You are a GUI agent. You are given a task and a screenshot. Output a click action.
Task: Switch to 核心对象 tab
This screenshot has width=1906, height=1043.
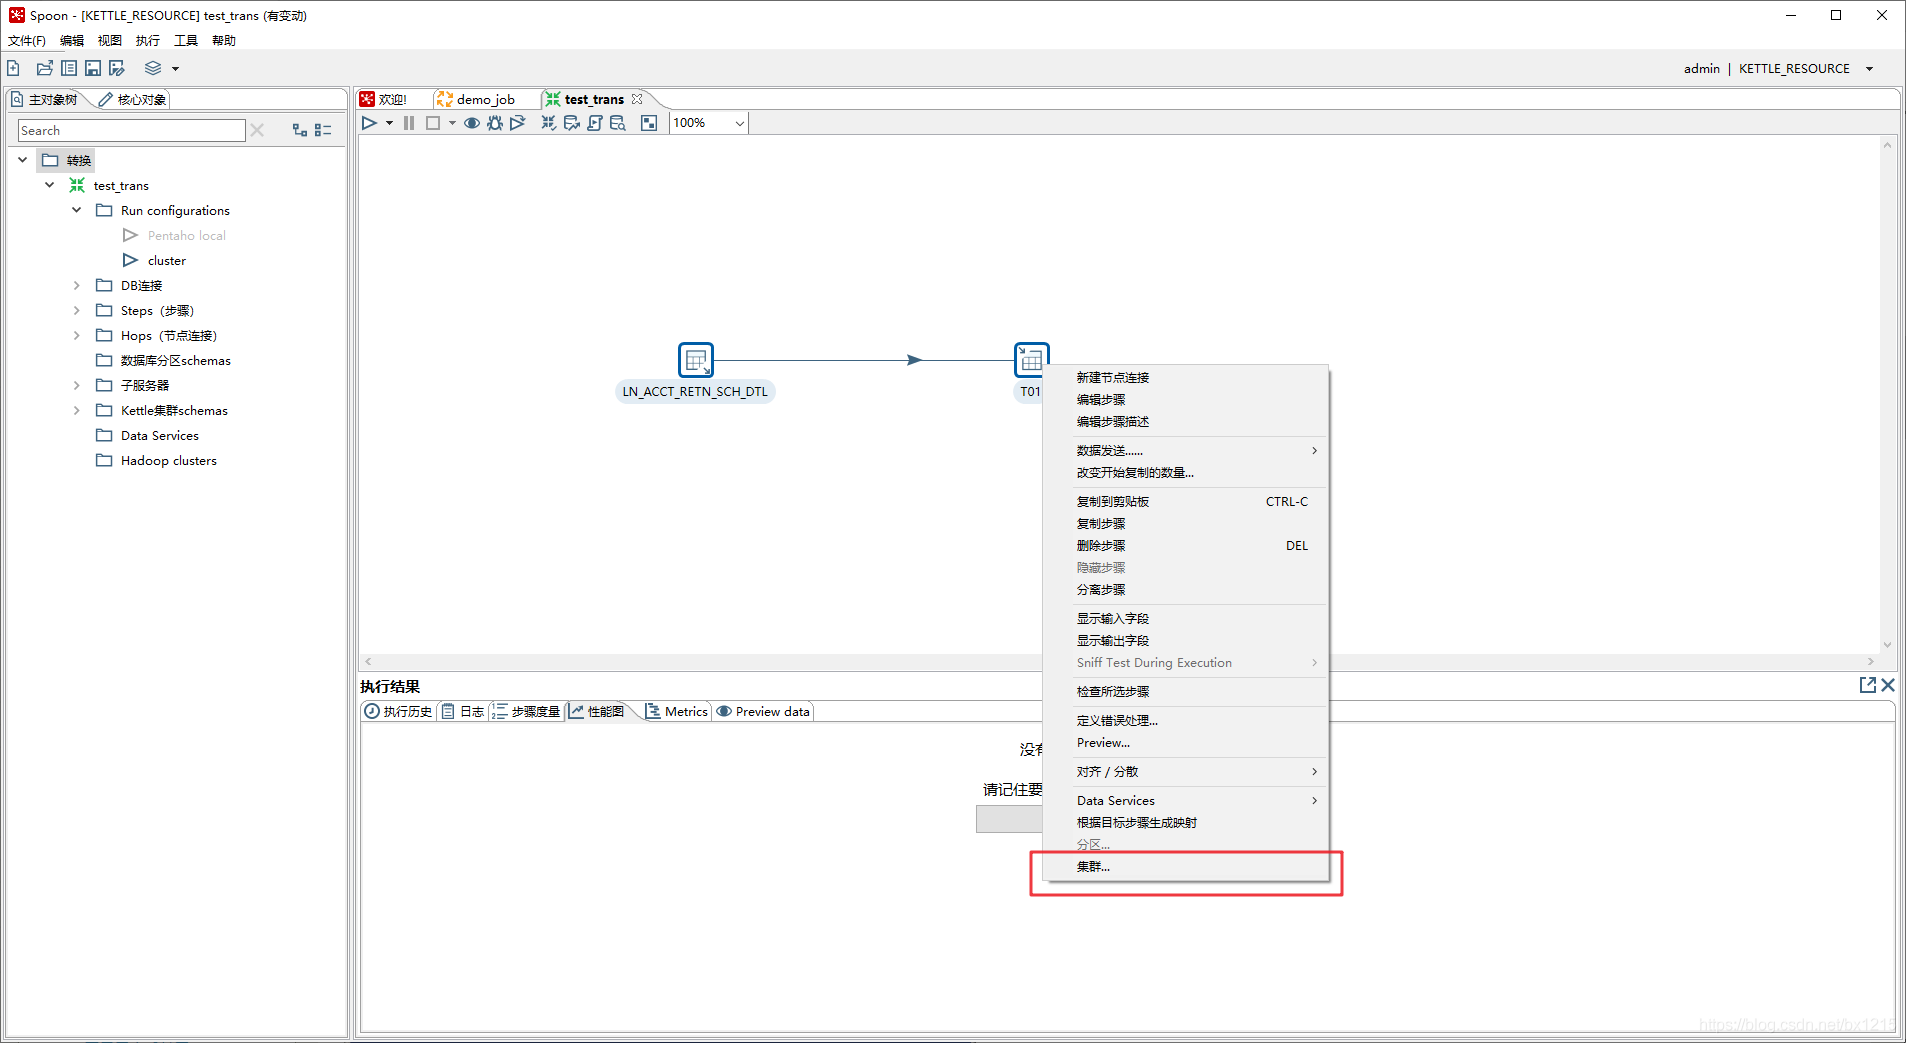[x=133, y=99]
